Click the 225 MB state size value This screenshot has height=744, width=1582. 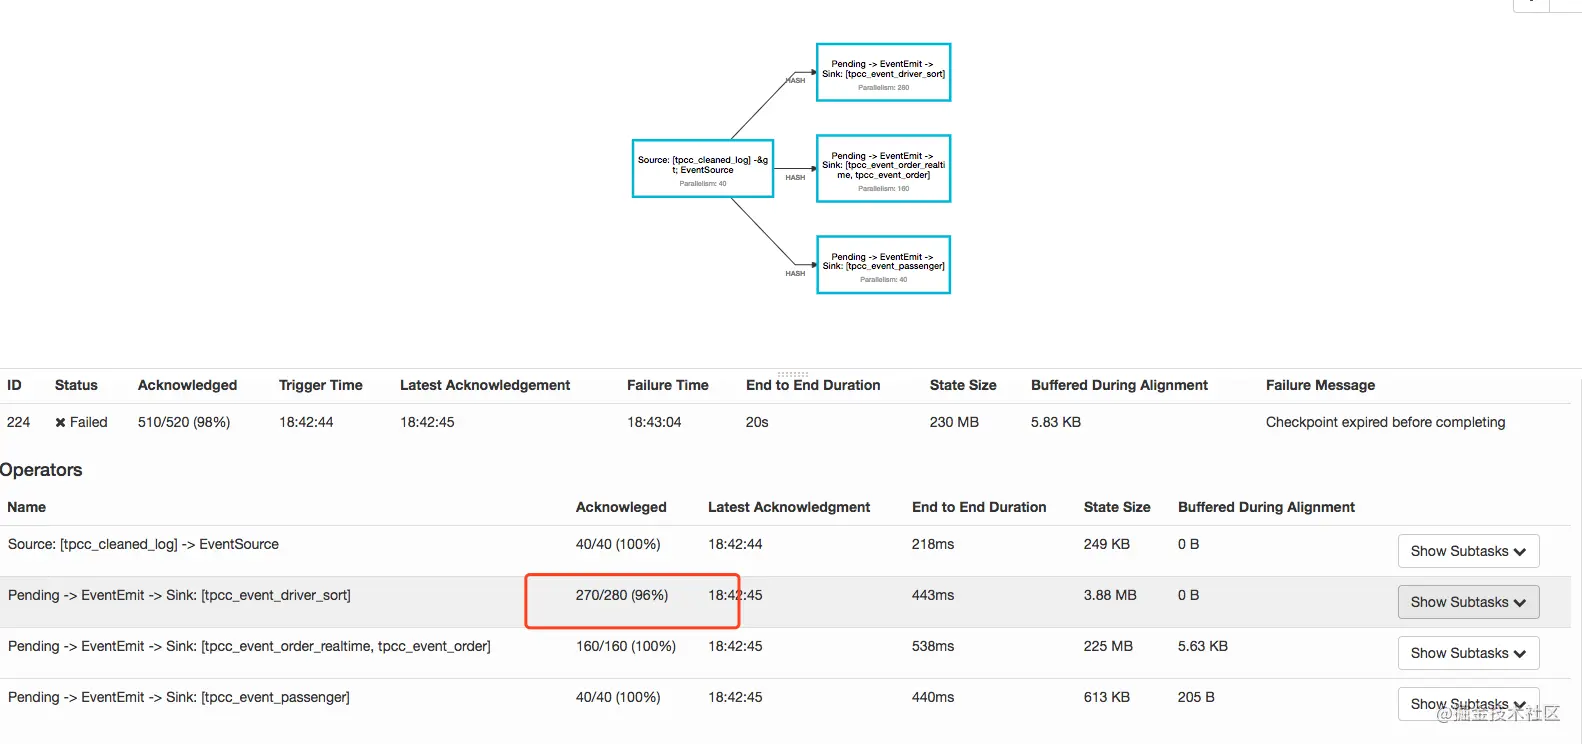1108,646
